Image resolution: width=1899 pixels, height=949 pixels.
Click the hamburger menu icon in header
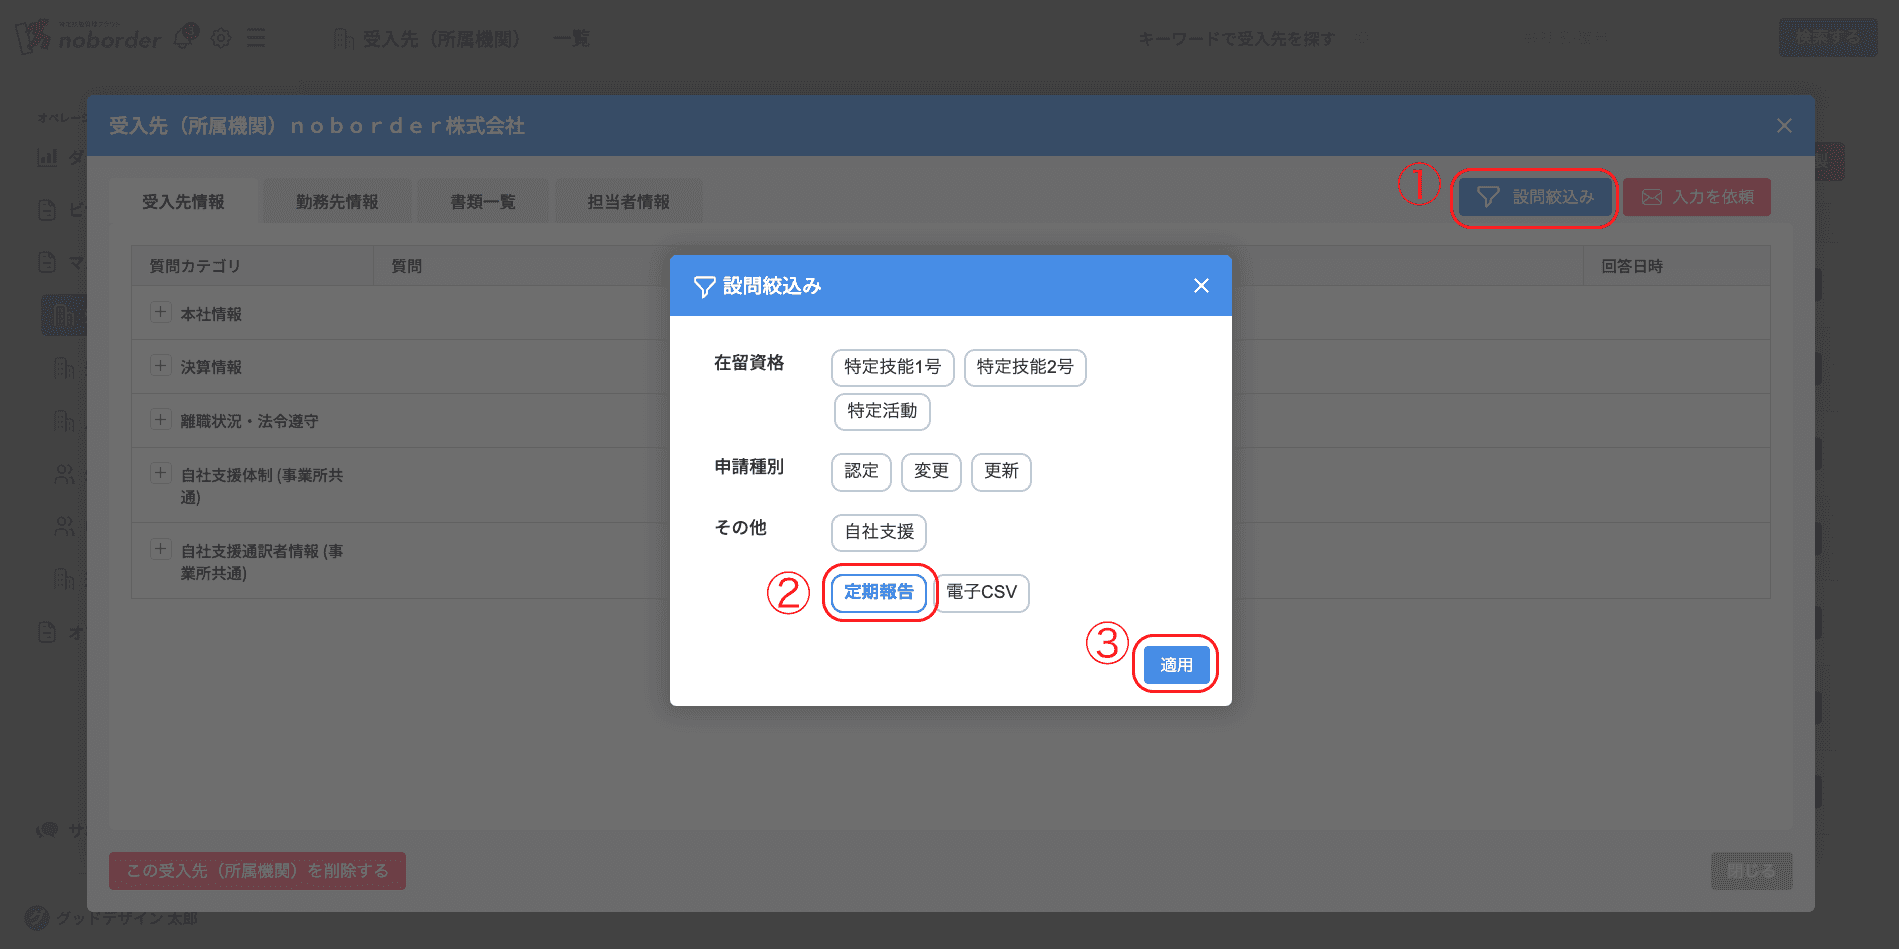[256, 38]
